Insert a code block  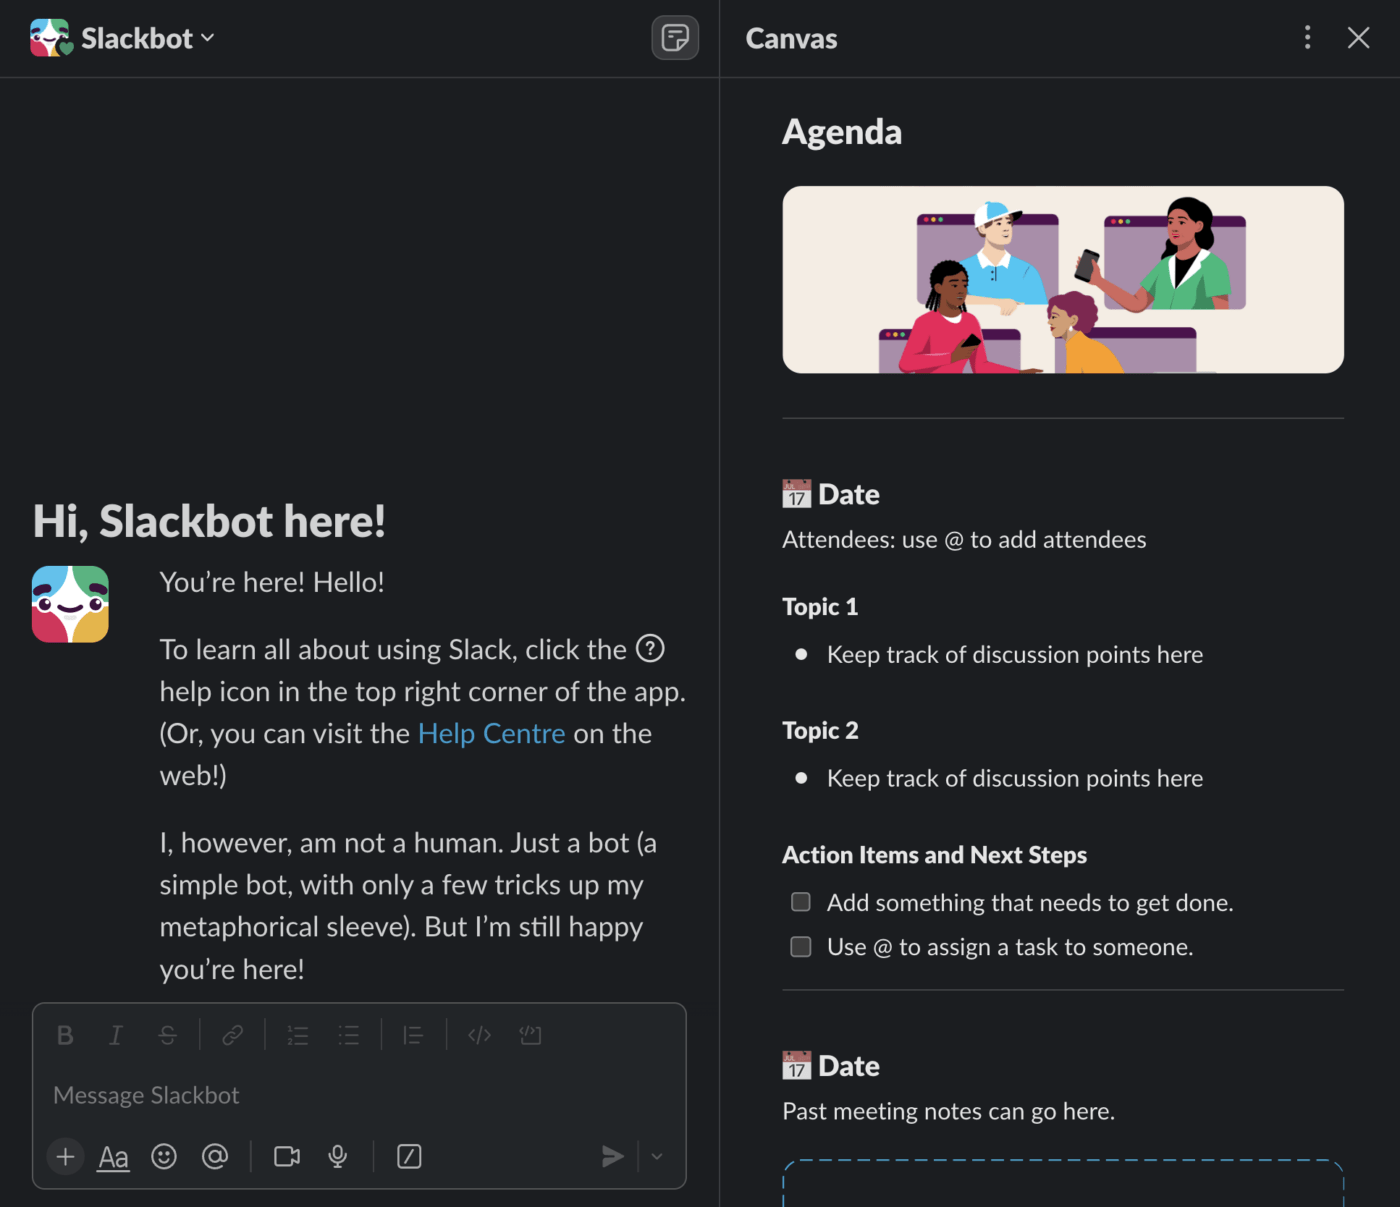(530, 1035)
